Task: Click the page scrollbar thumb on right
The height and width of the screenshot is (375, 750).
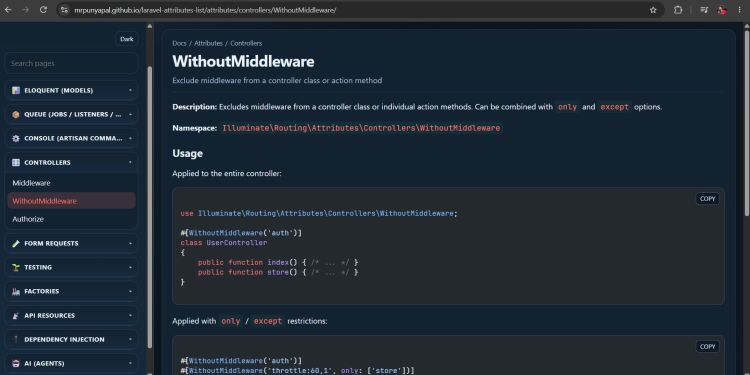Action: 747,122
